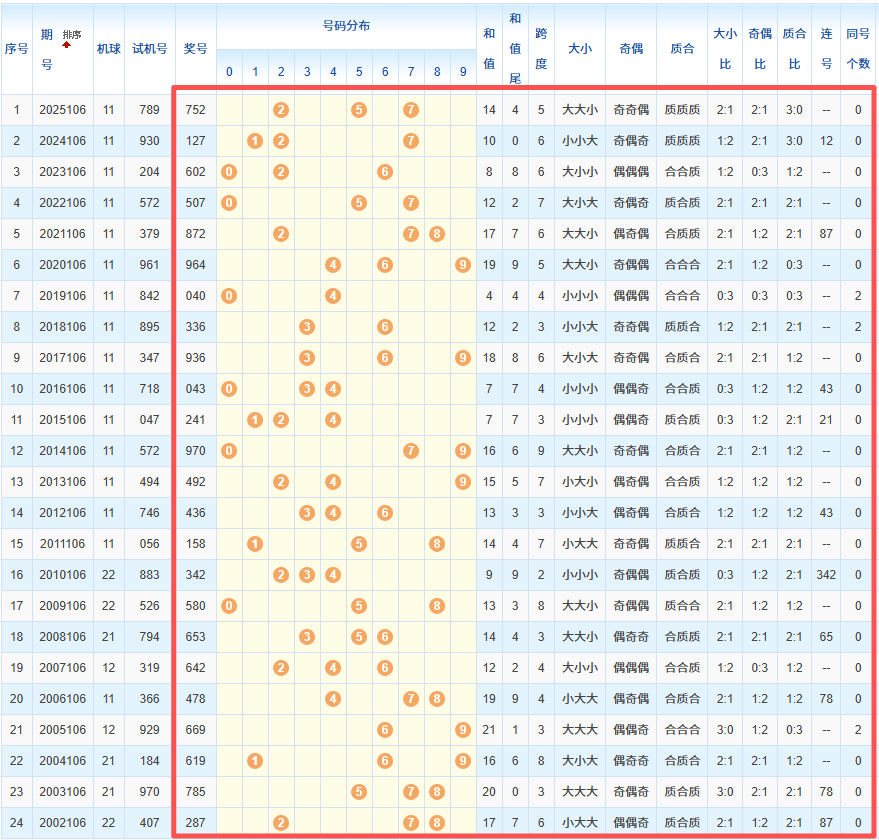Click the 连号 value 342 in row 2010106
879x840 pixels.
[x=826, y=575]
